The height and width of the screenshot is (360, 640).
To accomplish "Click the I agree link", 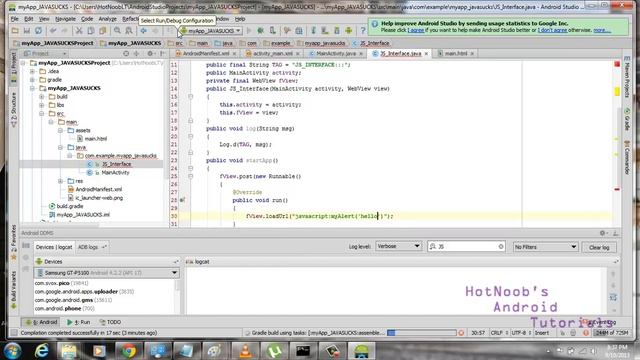I will (416, 30).
